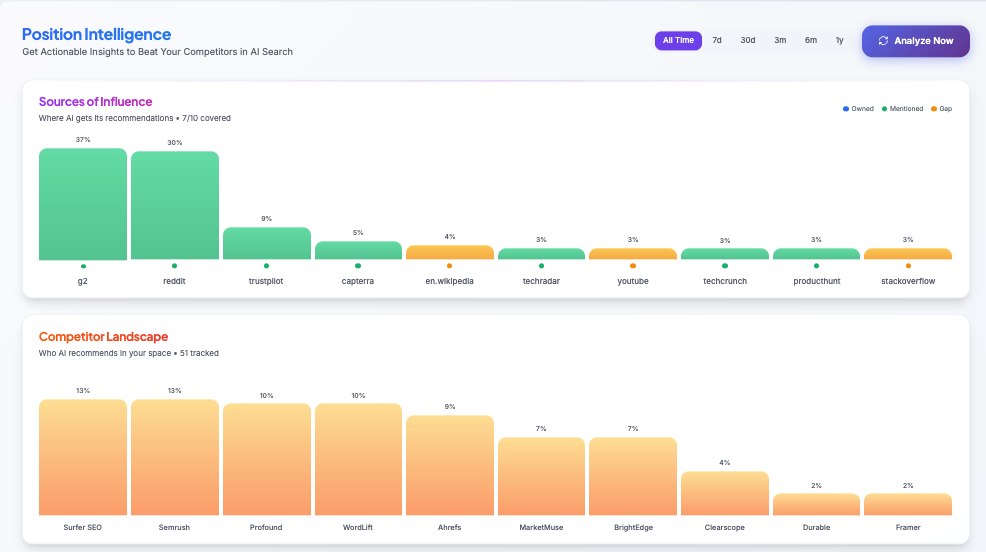986x552 pixels.
Task: Click the Surfer SEO competitor bar
Action: [83, 458]
